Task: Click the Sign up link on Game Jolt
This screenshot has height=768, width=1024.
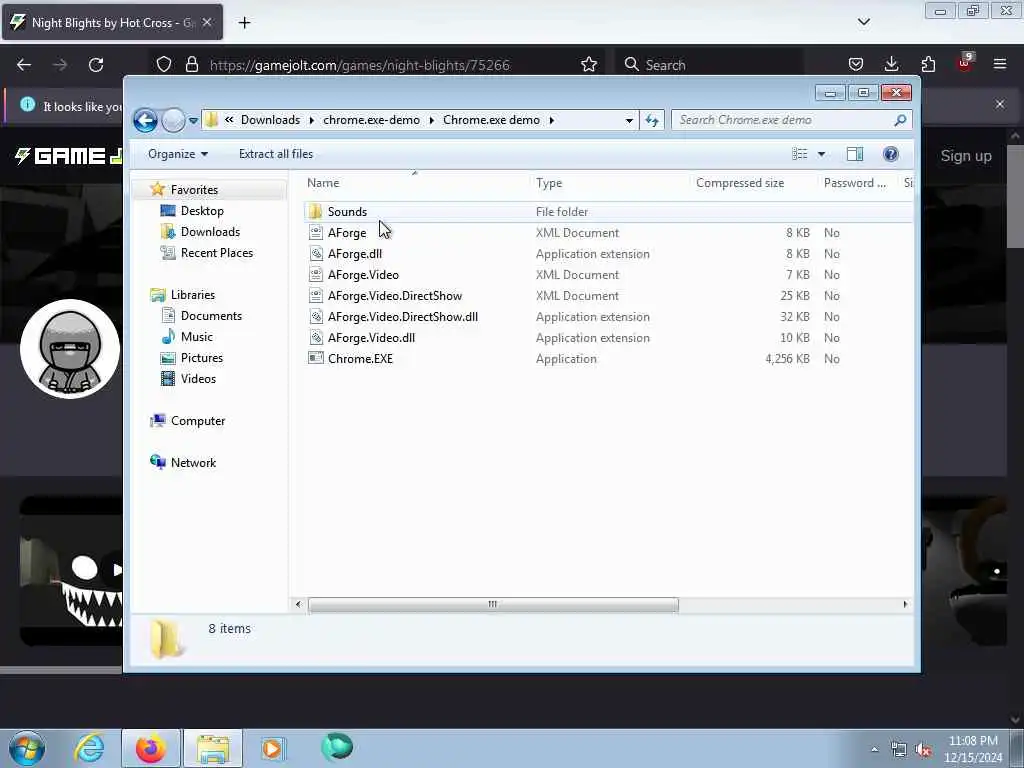Action: coord(966,156)
